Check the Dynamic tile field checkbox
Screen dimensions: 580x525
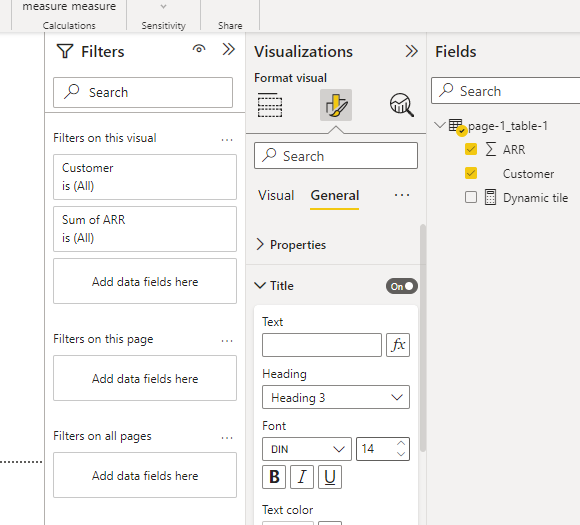[471, 197]
